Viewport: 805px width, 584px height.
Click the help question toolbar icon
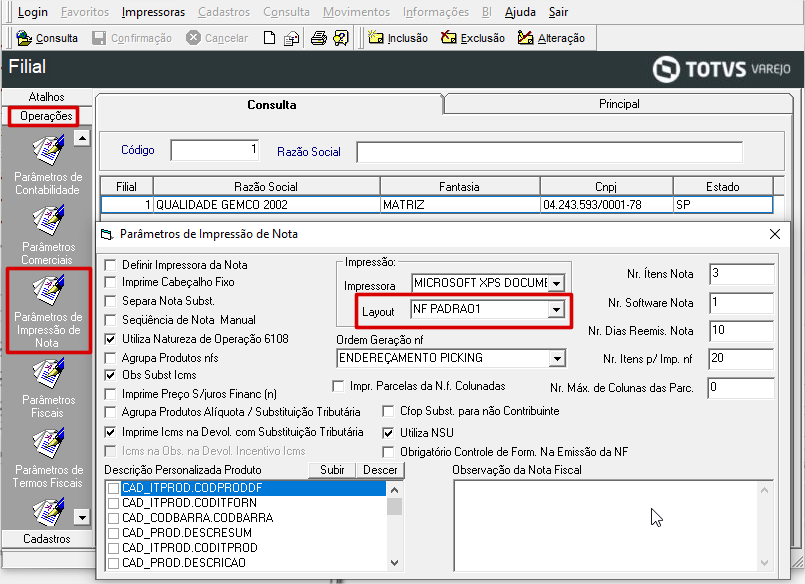(x=341, y=38)
